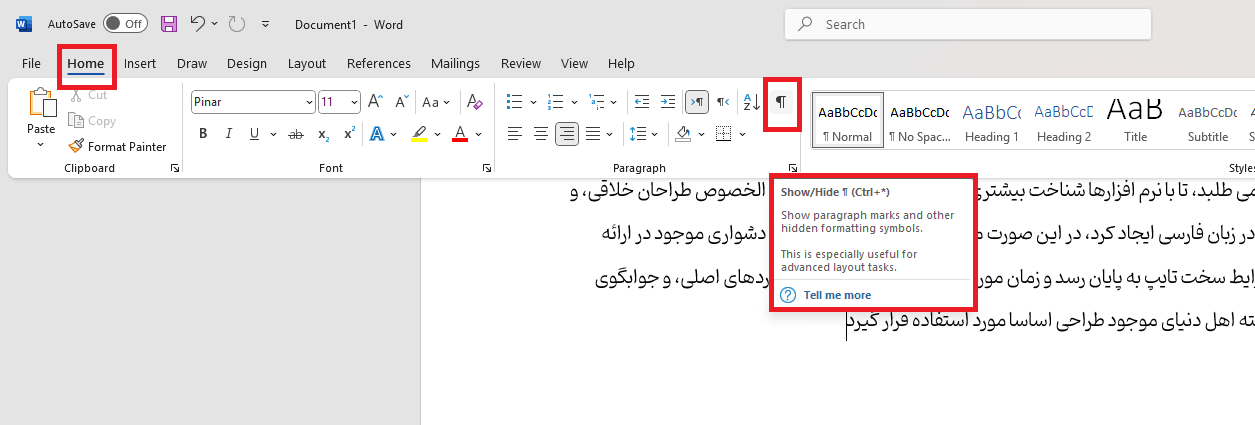Create a multilevel list

click(x=599, y=102)
